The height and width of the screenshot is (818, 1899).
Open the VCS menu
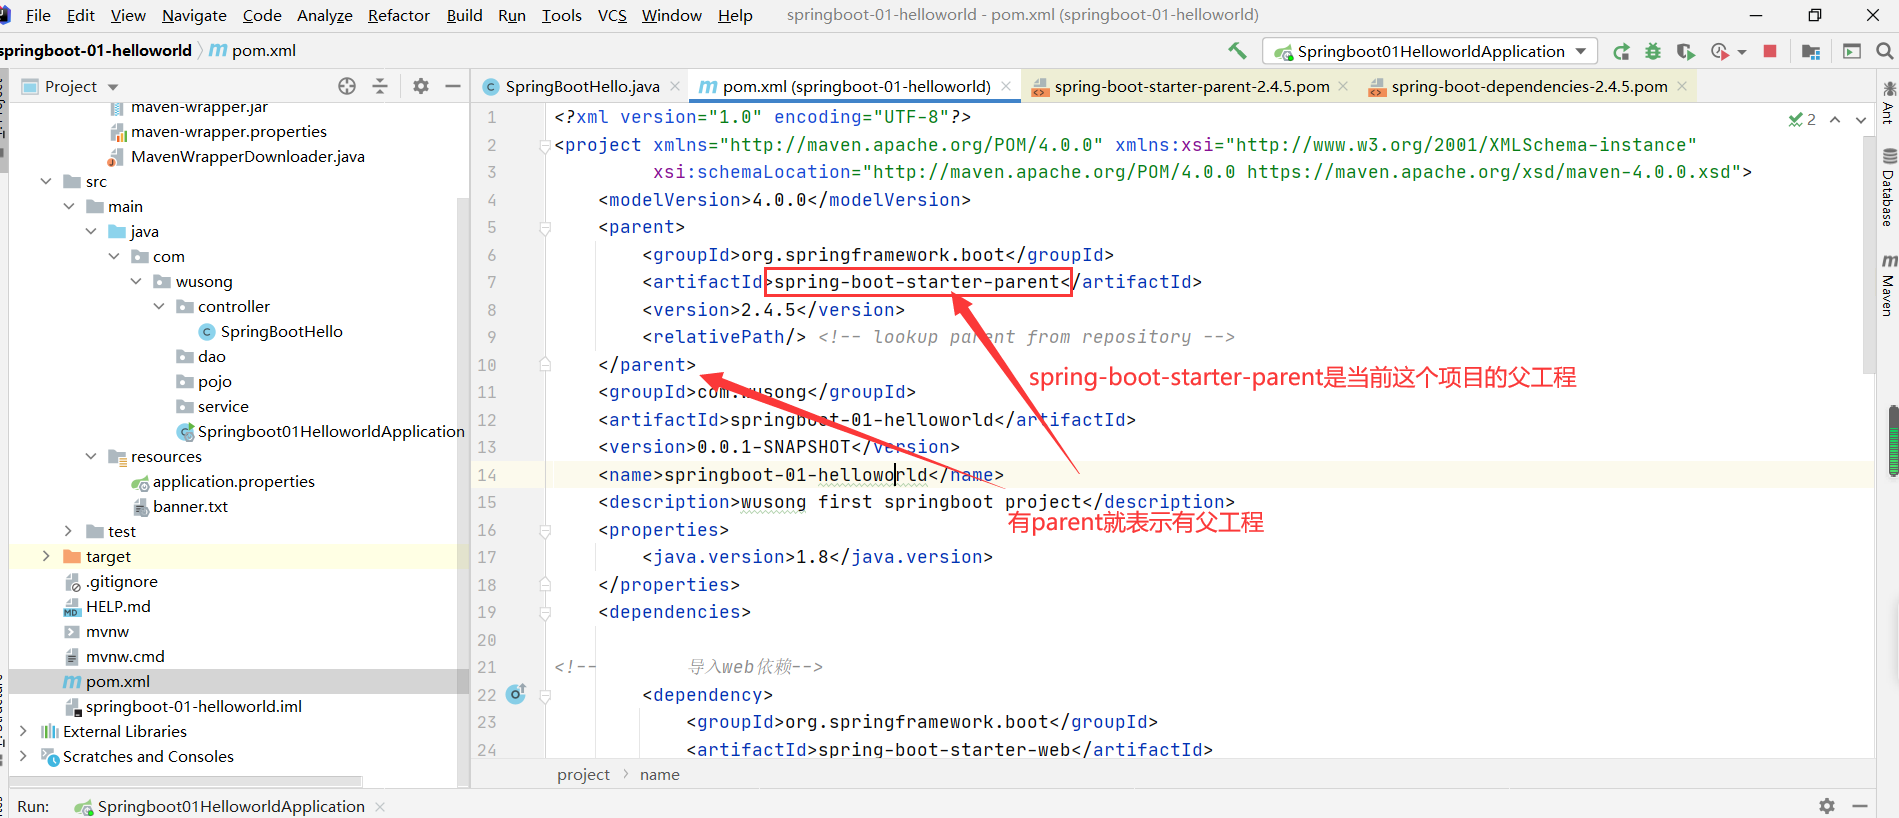pyautogui.click(x=612, y=15)
